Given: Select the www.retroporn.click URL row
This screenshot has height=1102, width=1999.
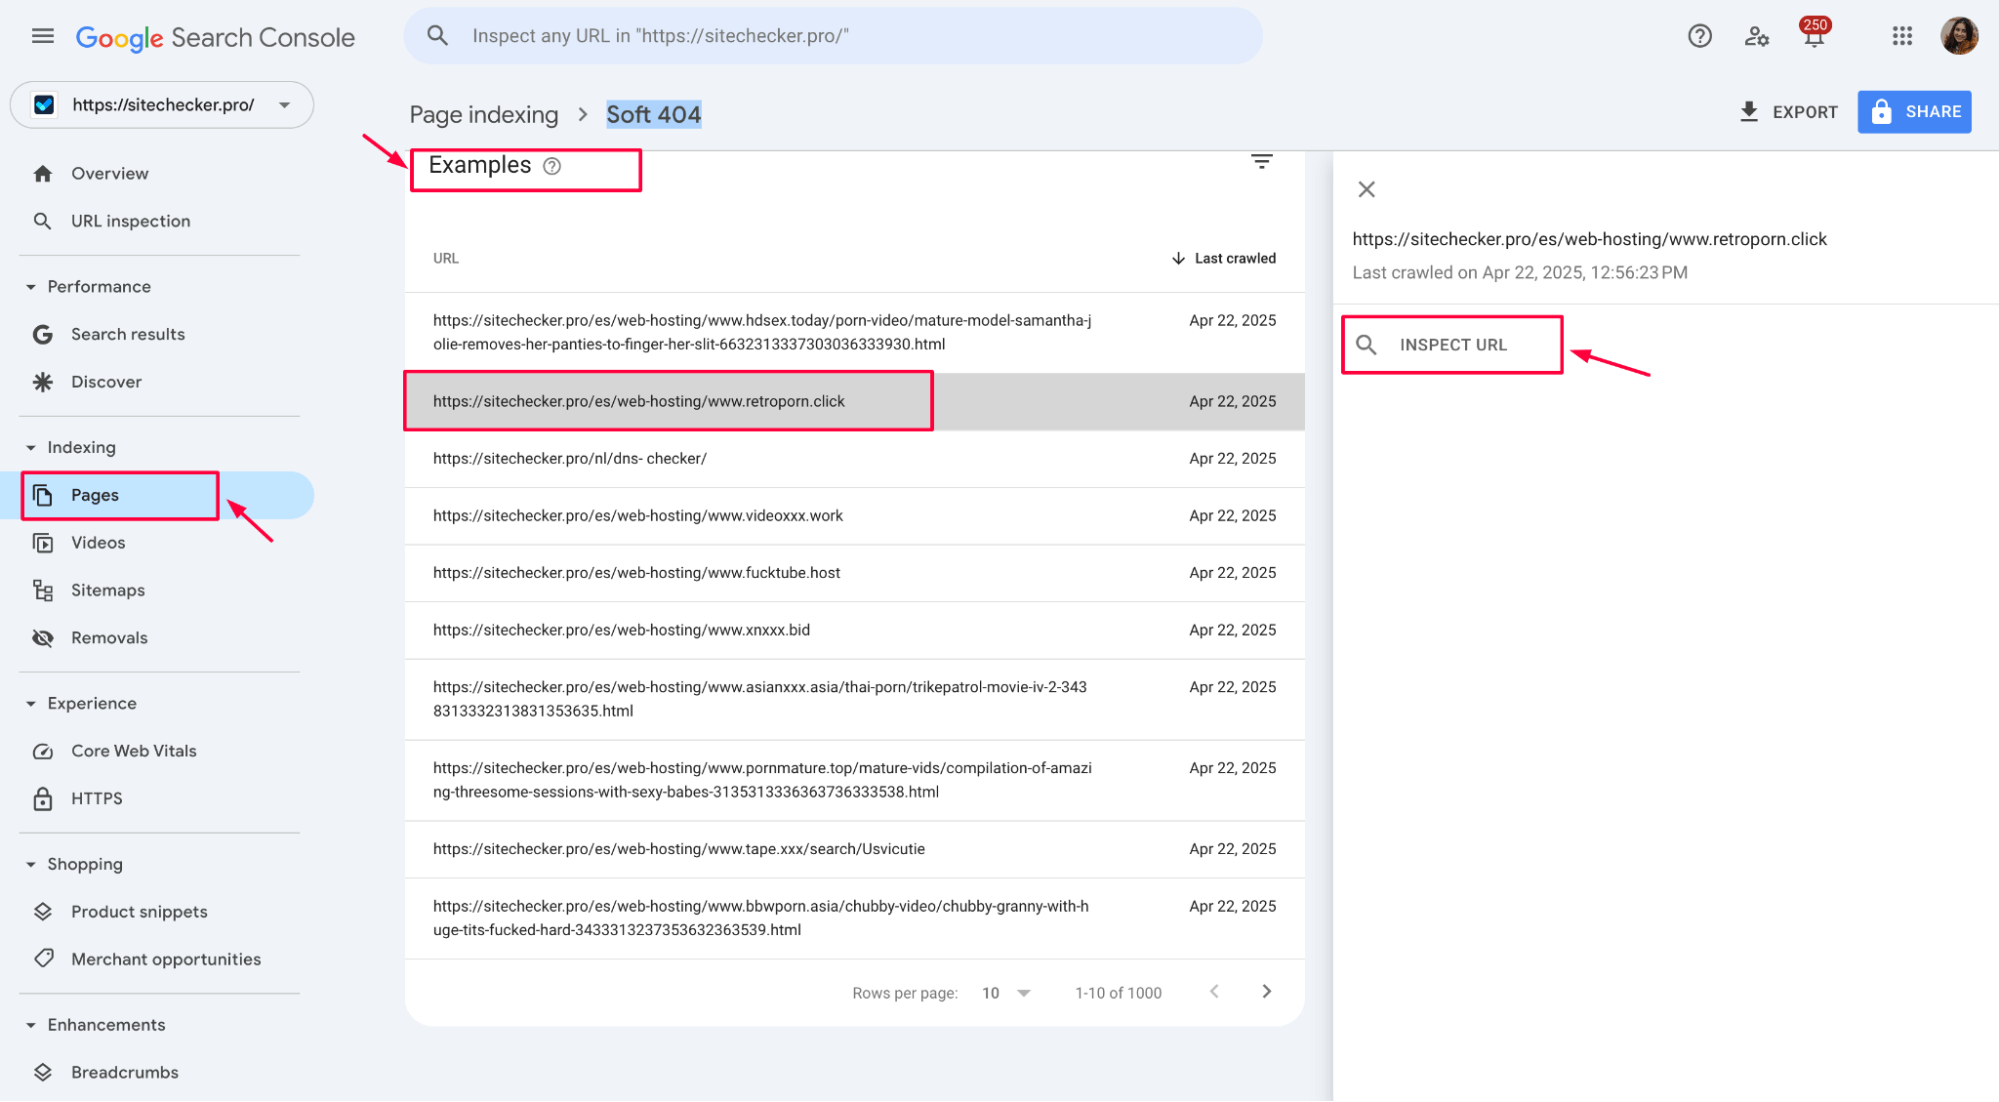Looking at the screenshot, I should 854,401.
